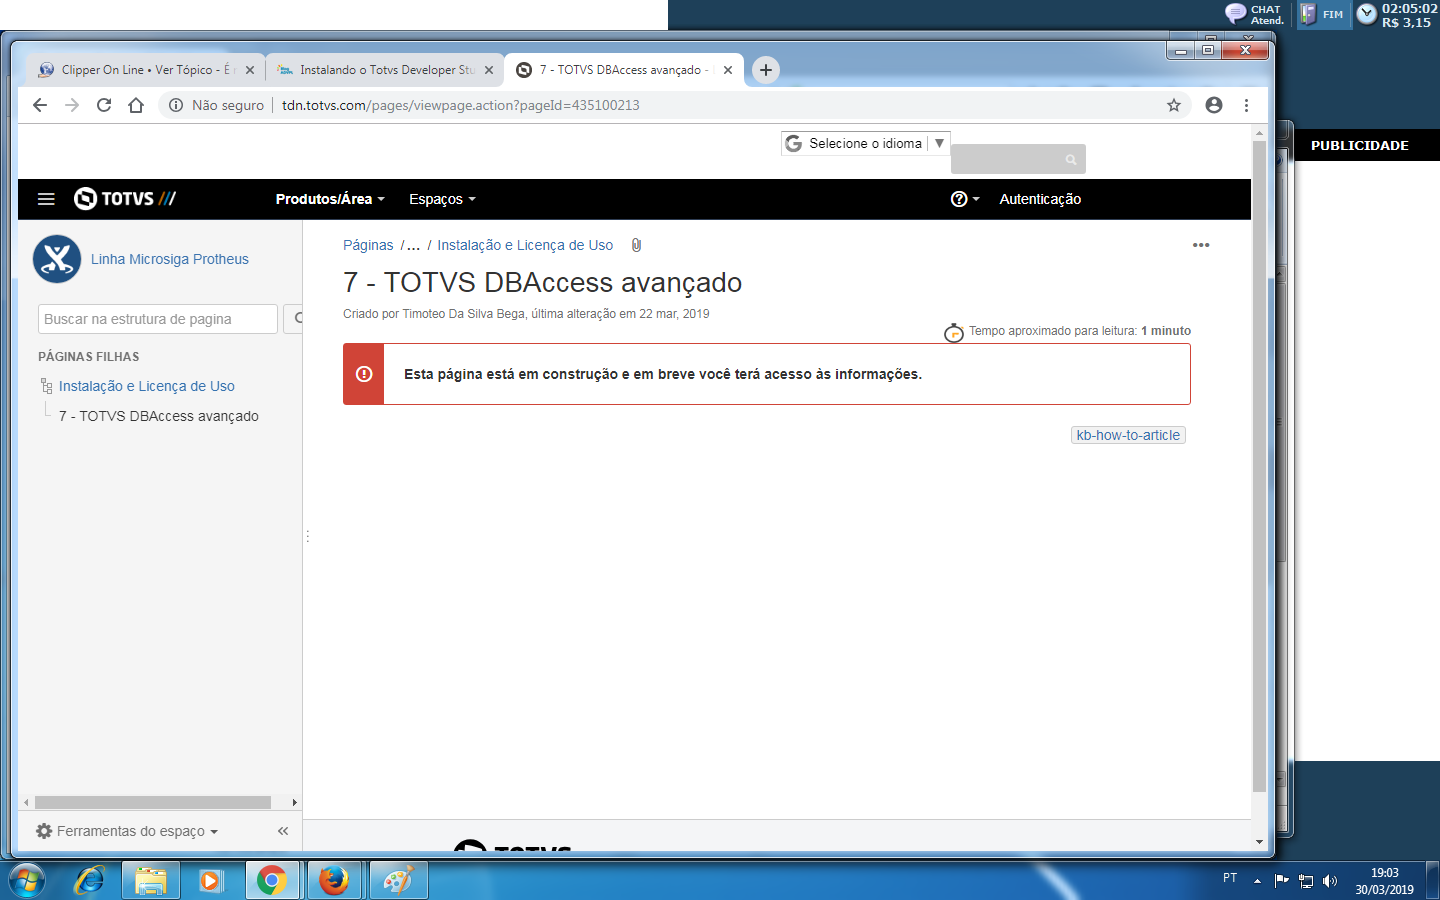Bookmark this page with the star

pyautogui.click(x=1174, y=105)
